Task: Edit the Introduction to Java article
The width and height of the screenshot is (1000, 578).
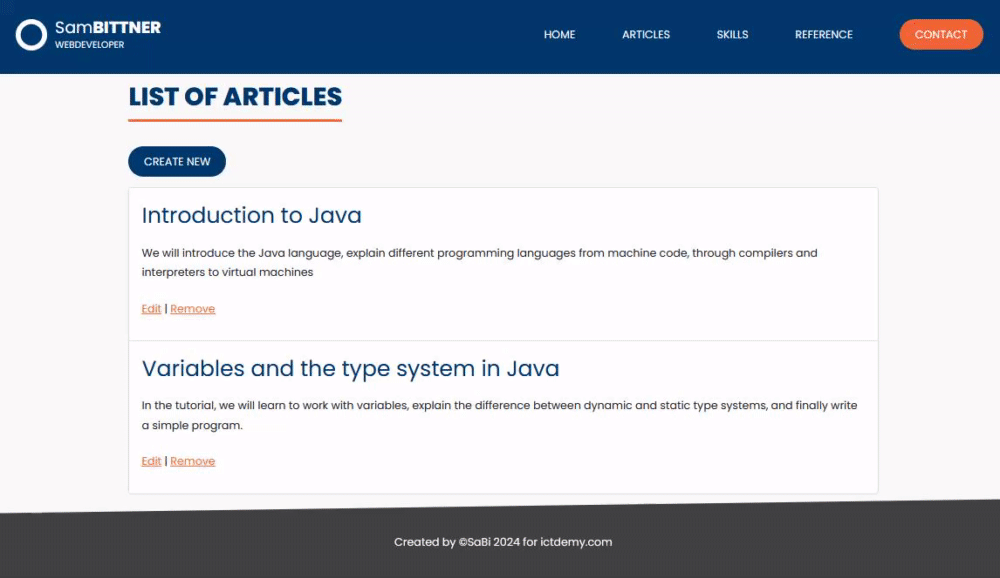Action: [151, 308]
